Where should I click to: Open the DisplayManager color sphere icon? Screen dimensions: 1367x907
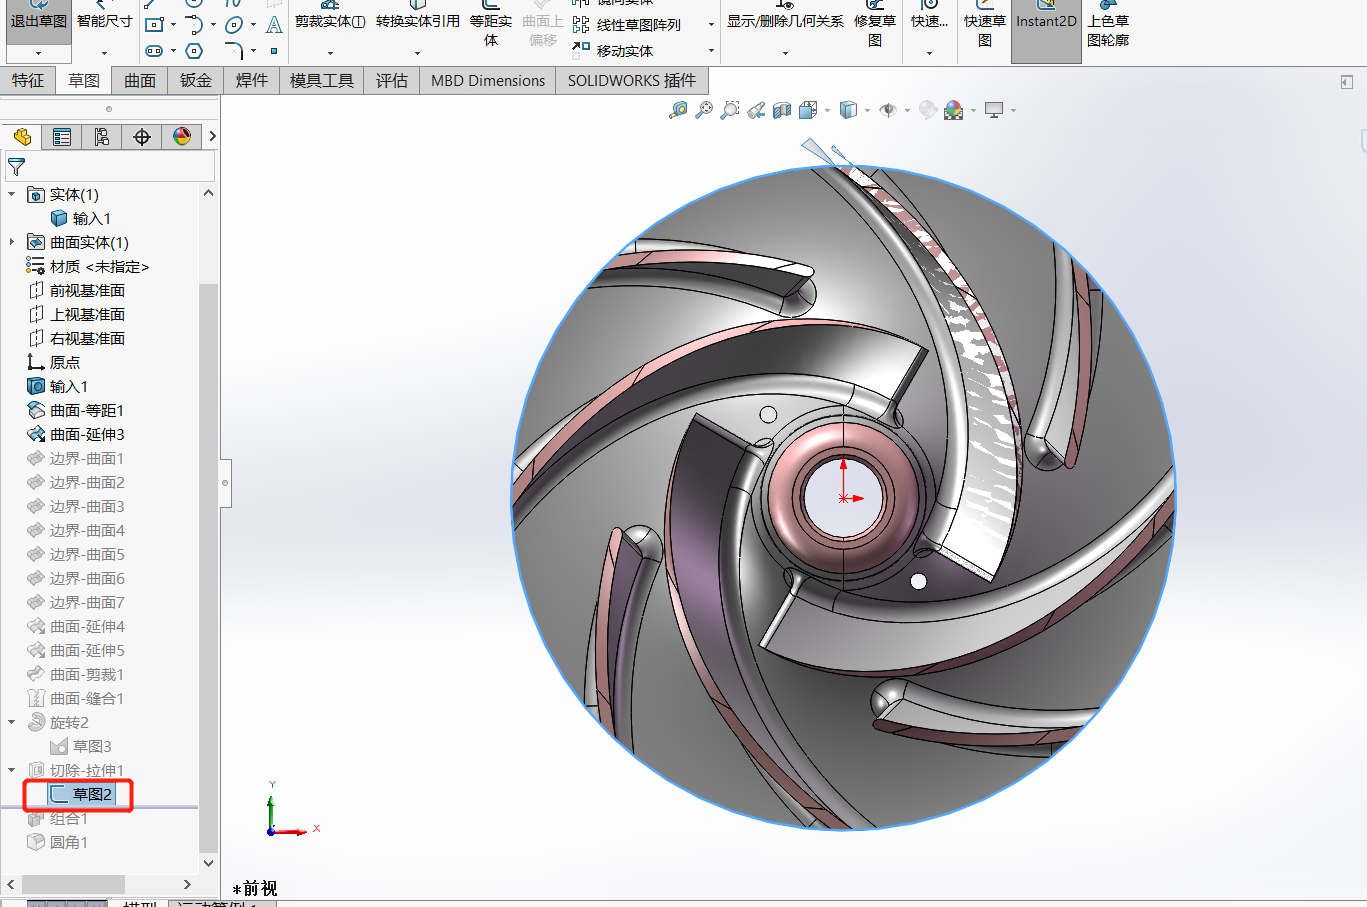point(182,137)
